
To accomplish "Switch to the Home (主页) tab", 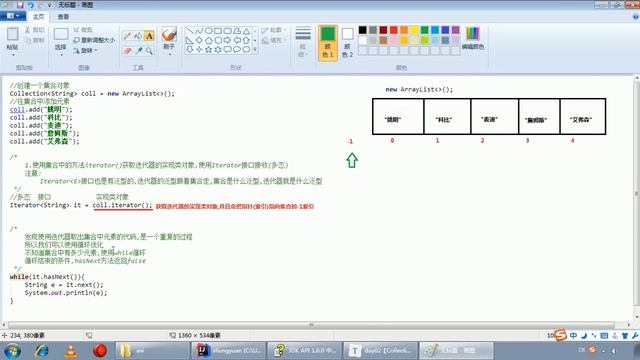I will pyautogui.click(x=38, y=16).
